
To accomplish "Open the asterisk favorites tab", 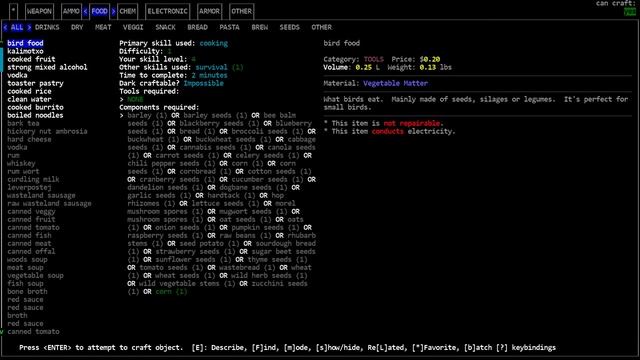I will pyautogui.click(x=13, y=11).
